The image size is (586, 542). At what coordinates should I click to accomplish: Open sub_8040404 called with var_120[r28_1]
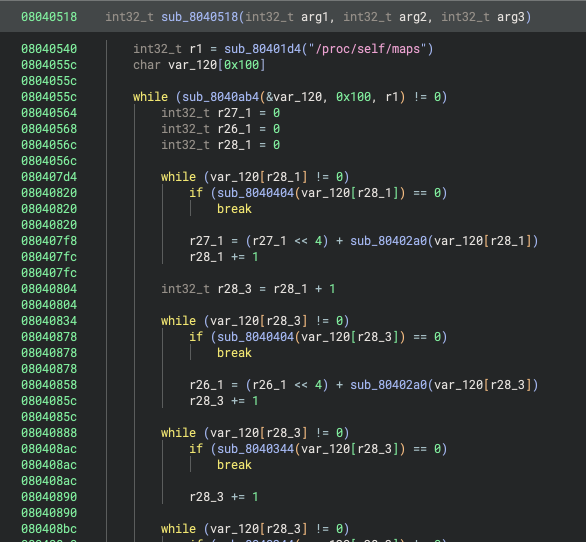point(256,193)
